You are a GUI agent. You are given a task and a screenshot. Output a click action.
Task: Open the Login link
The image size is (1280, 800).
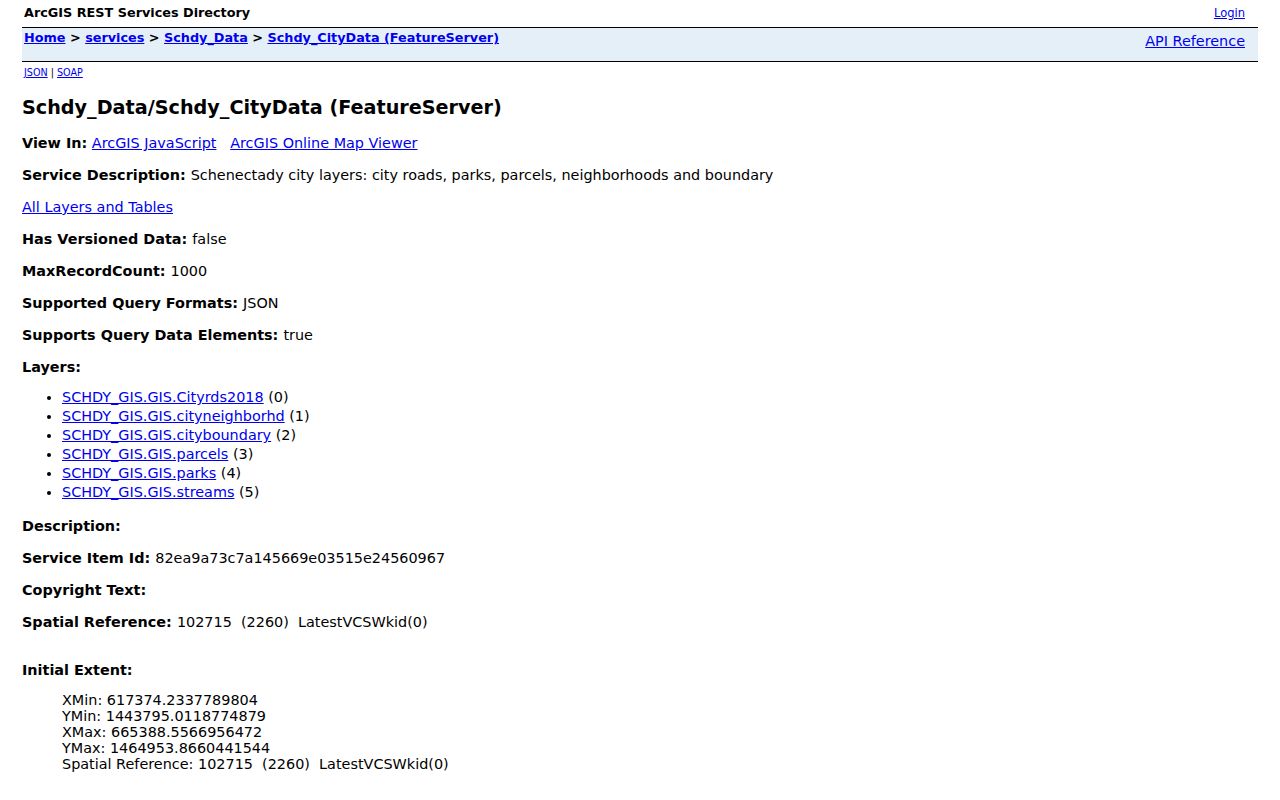pyautogui.click(x=1229, y=13)
